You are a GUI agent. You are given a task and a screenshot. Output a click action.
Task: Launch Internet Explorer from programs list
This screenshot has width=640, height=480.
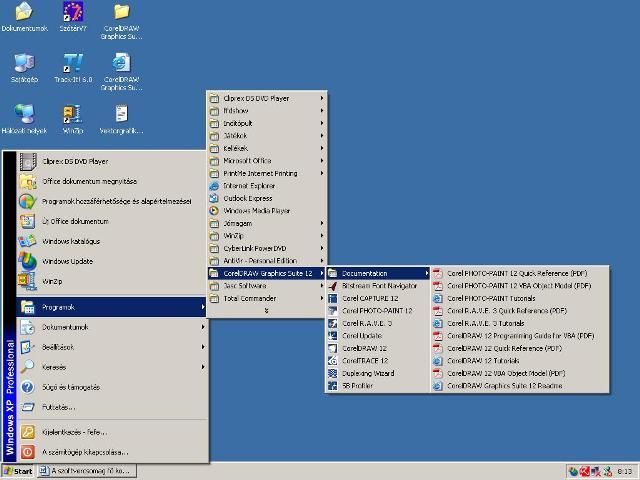coord(249,186)
